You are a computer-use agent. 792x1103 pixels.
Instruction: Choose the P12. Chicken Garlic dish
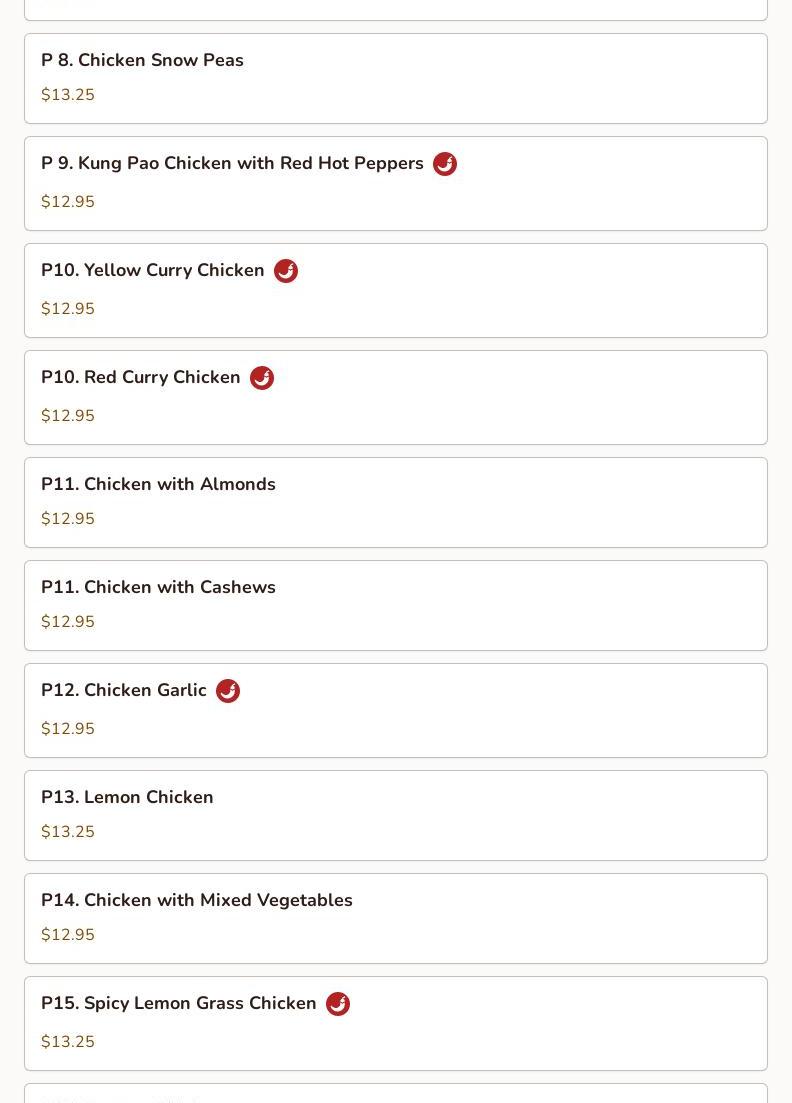coord(396,710)
